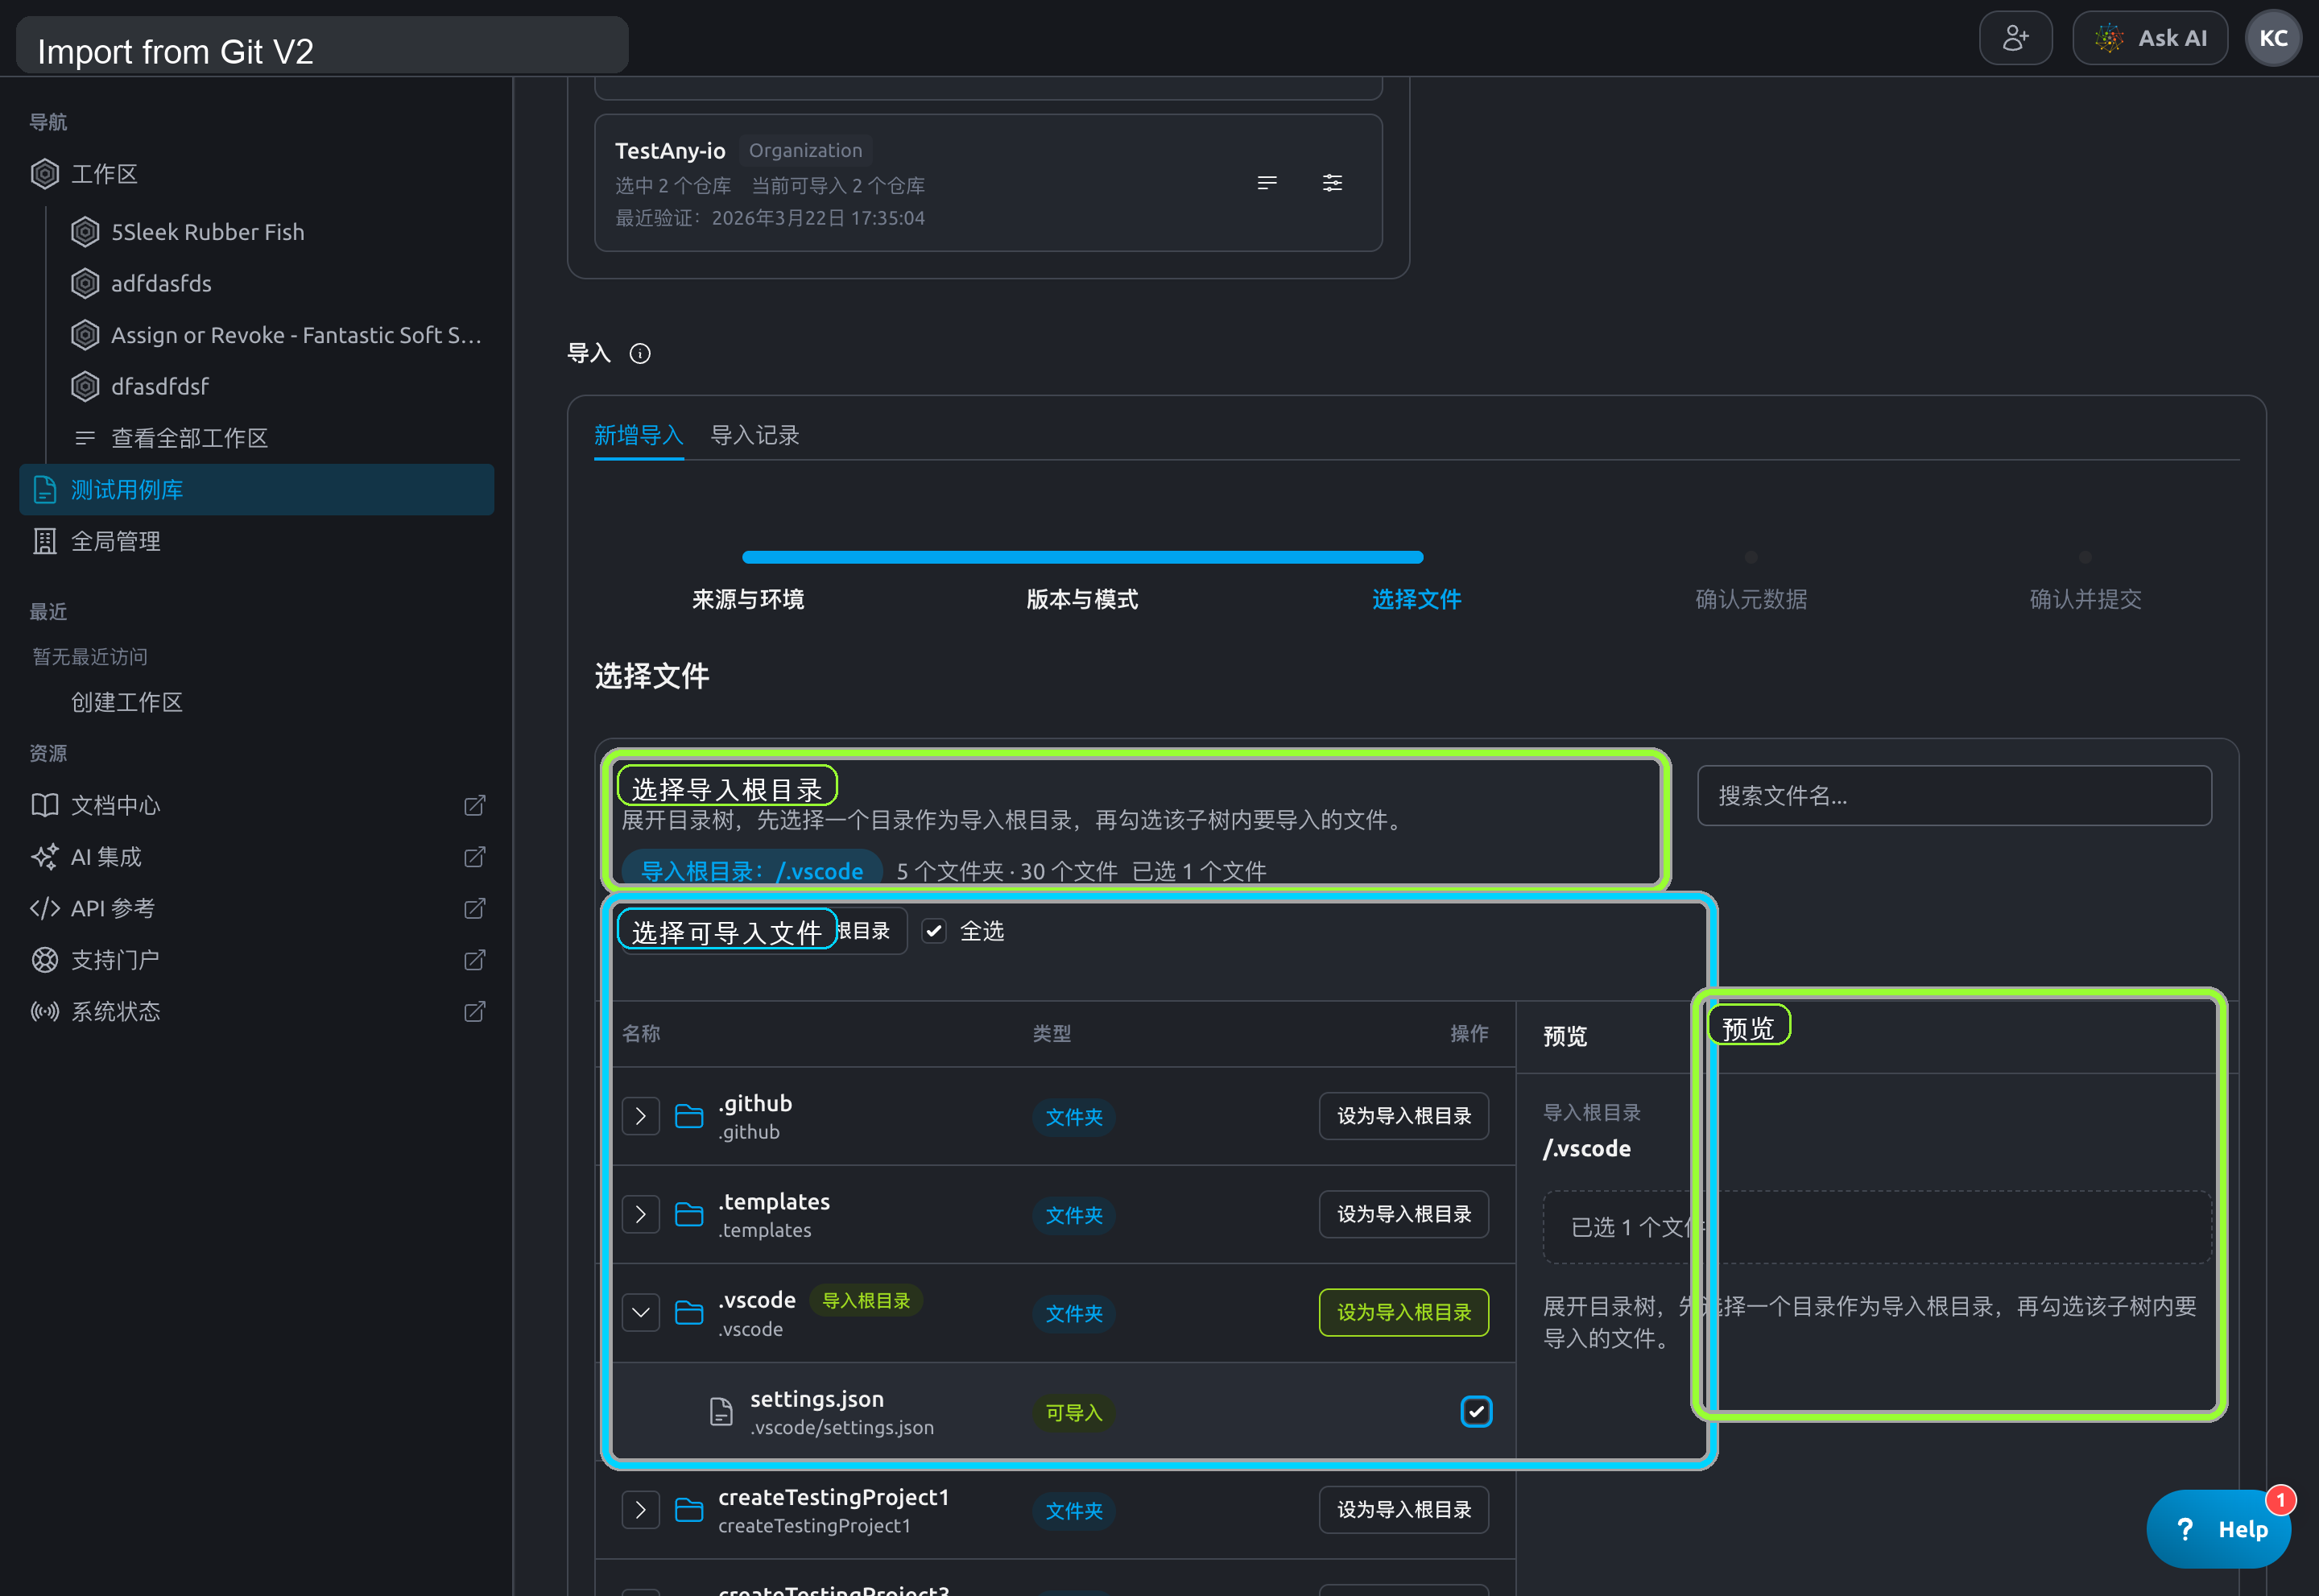Screen dimensions: 2319x1596
Task: Click the 确认并提交 step label
Action: 2085,599
